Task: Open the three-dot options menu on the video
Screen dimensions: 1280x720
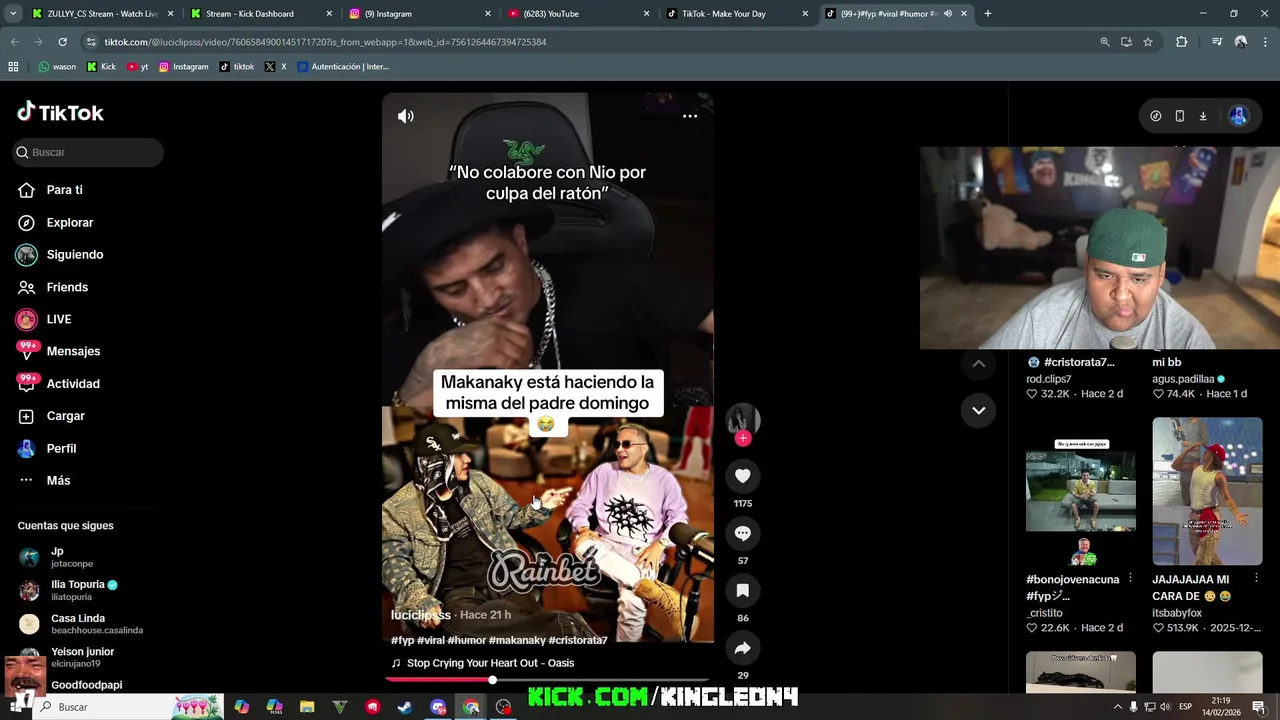Action: [690, 116]
